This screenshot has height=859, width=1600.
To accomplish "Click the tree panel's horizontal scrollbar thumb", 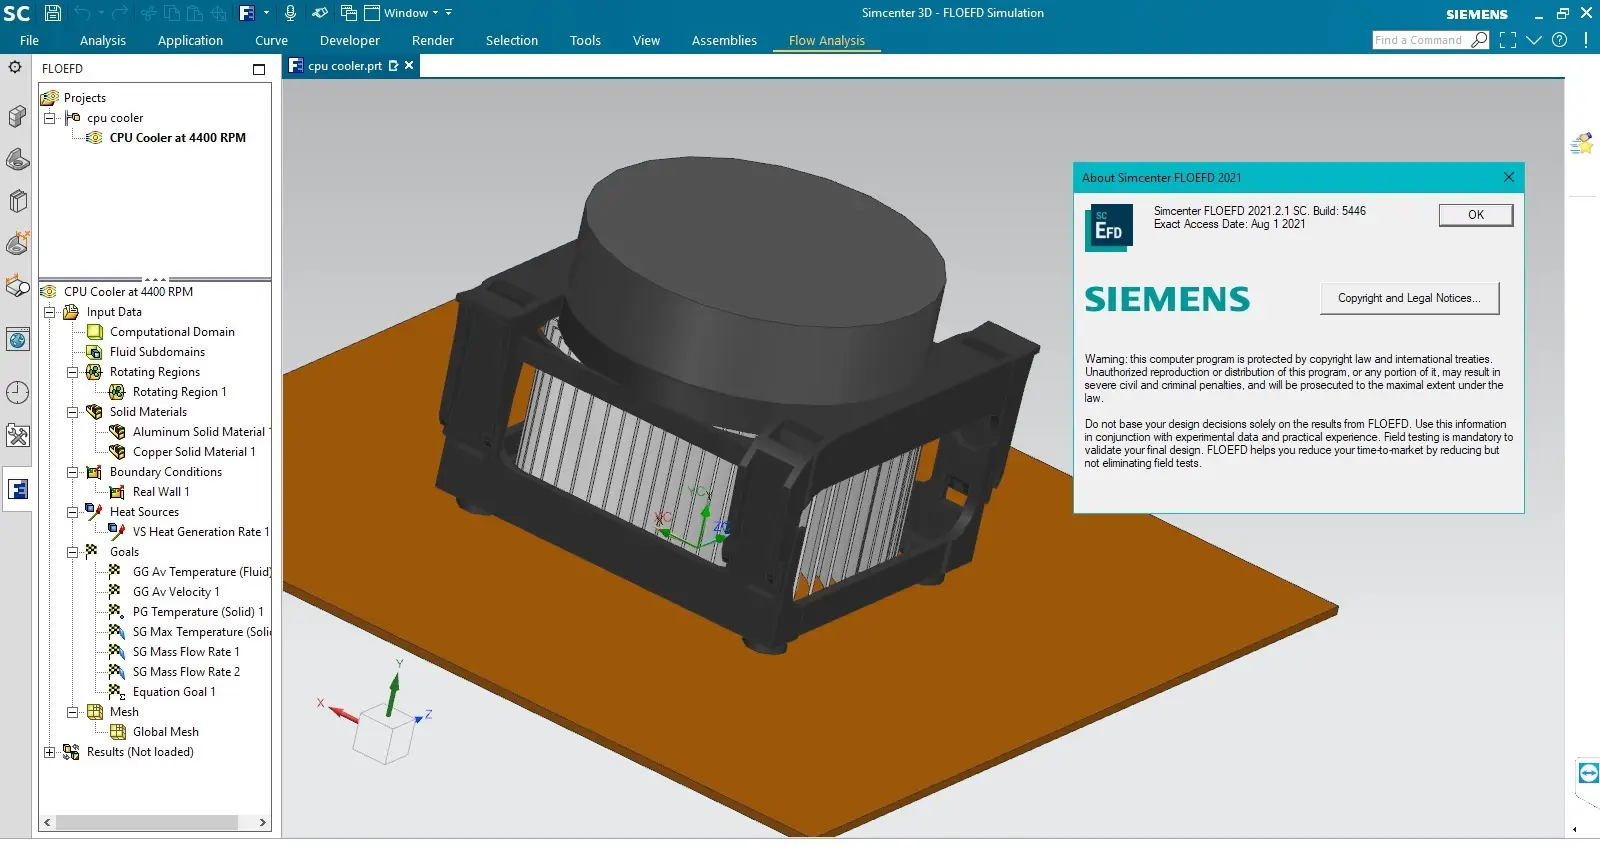I will point(147,823).
